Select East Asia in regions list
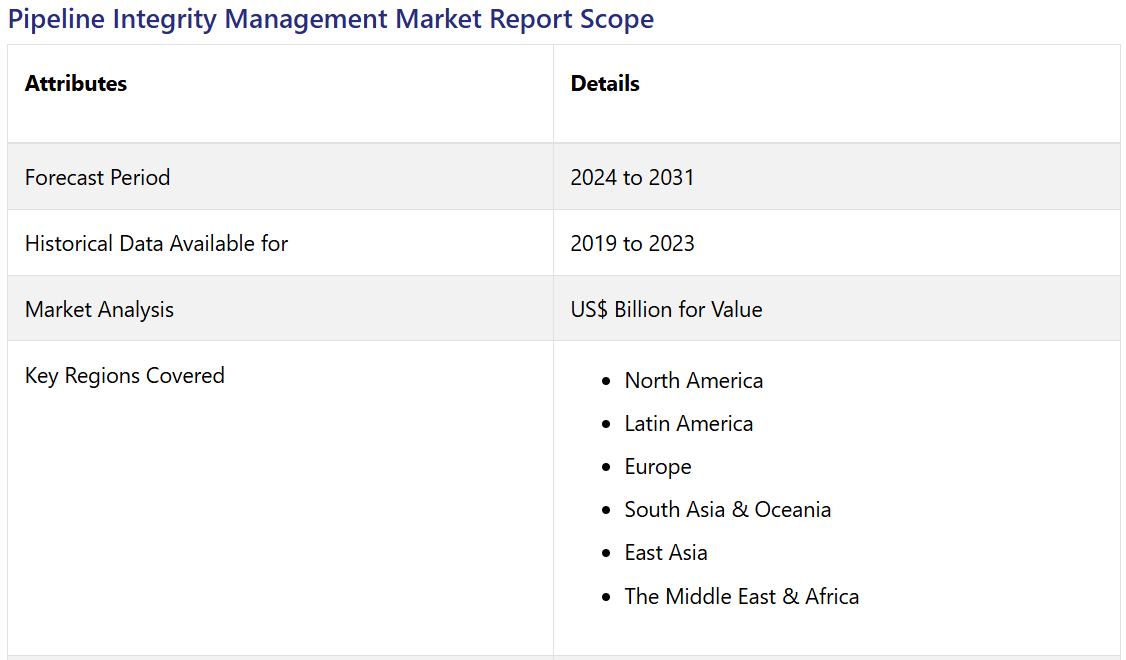Image resolution: width=1126 pixels, height=660 pixels. point(665,553)
